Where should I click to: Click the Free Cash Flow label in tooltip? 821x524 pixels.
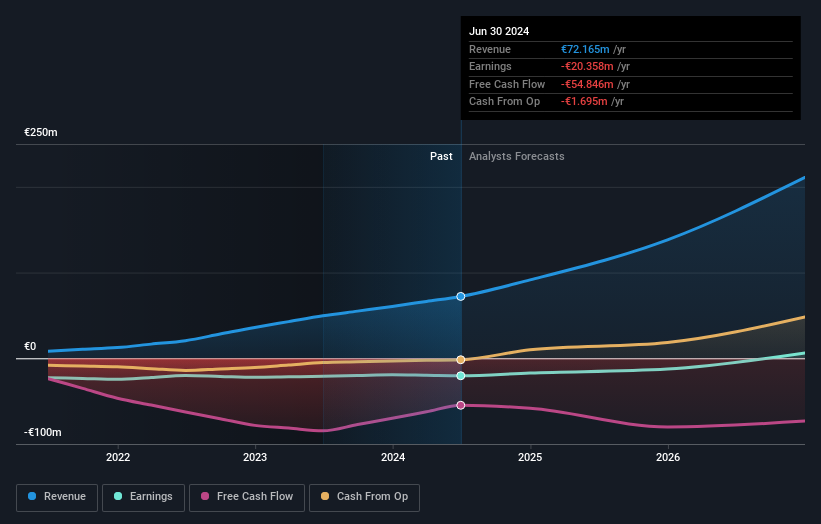pyautogui.click(x=507, y=84)
